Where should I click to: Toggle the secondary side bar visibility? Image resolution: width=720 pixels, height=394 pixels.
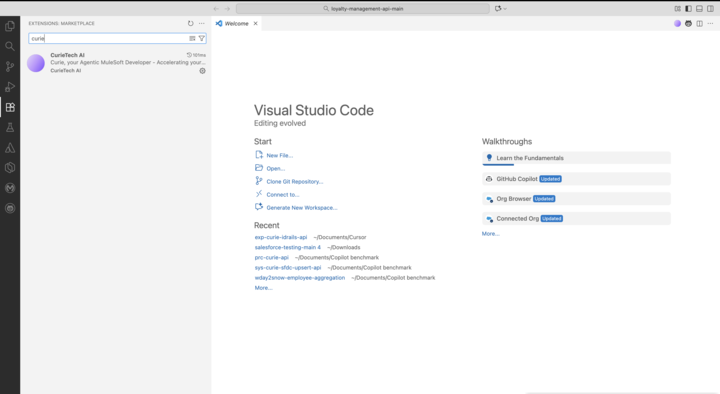tap(710, 9)
